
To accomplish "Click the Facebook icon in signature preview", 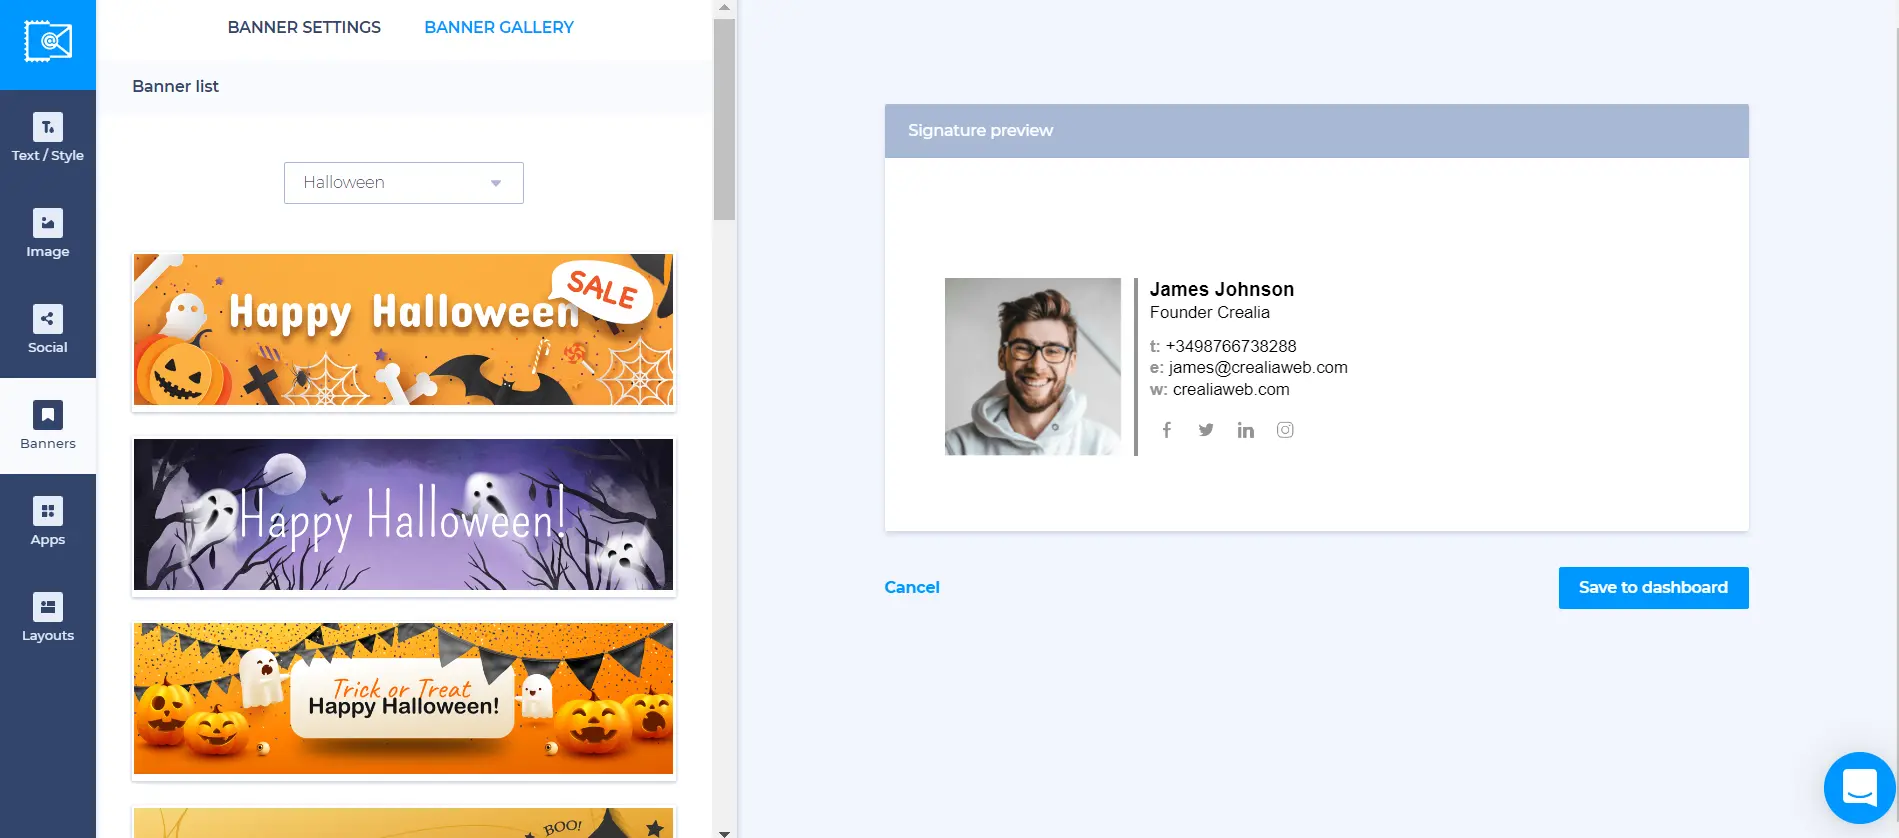I will 1166,430.
